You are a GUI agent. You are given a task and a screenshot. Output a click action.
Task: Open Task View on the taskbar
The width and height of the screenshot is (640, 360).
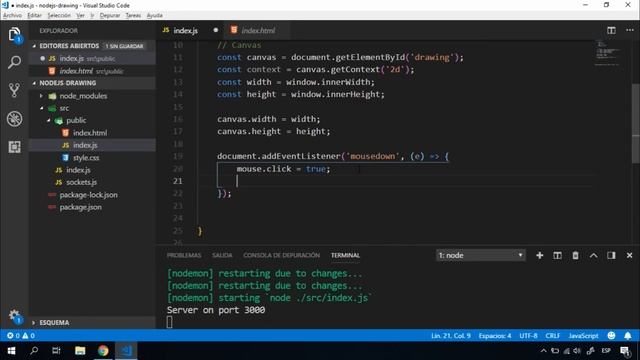[x=56, y=351]
